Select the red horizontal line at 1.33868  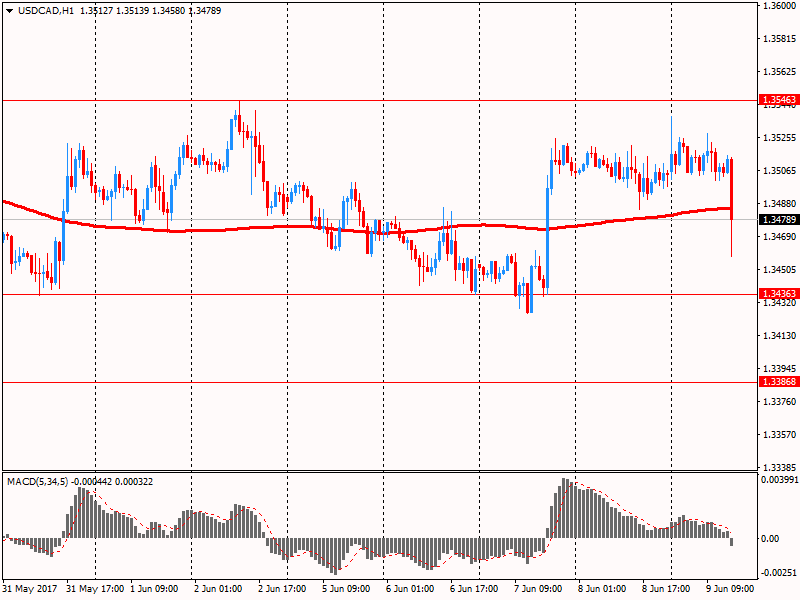coord(380,382)
